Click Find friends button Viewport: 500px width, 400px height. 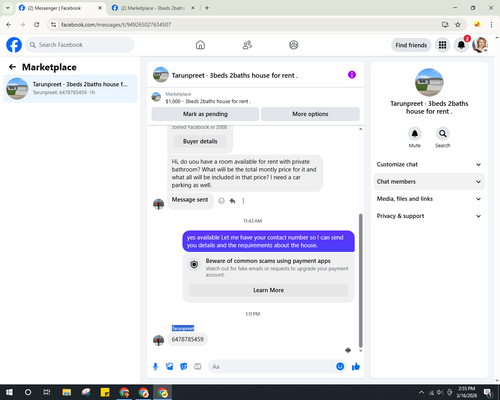pyautogui.click(x=411, y=45)
